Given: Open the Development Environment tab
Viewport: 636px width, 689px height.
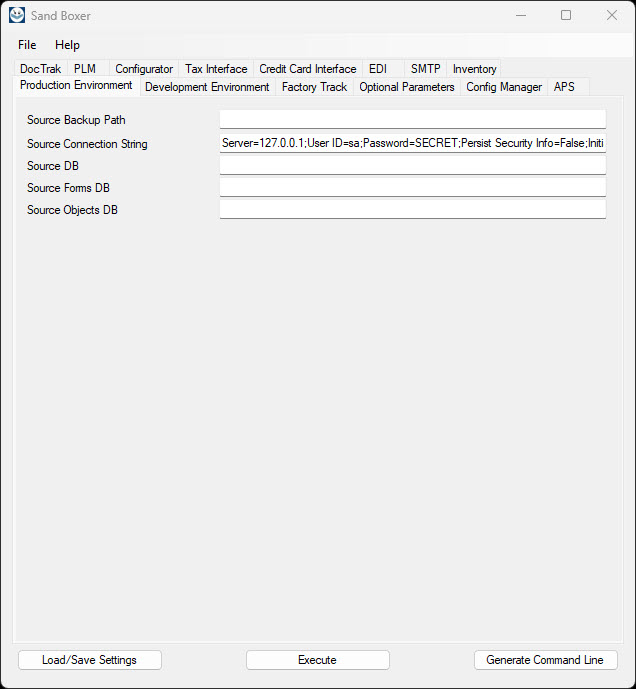Looking at the screenshot, I should point(207,87).
